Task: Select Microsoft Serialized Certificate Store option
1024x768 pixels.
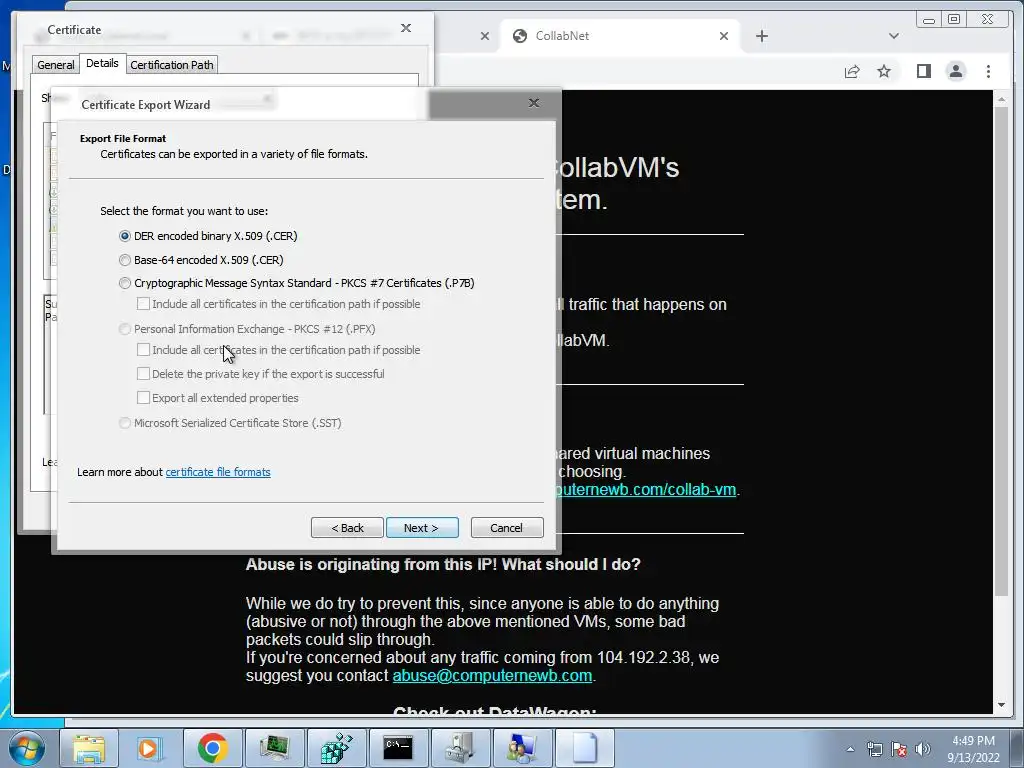Action: (230, 423)
